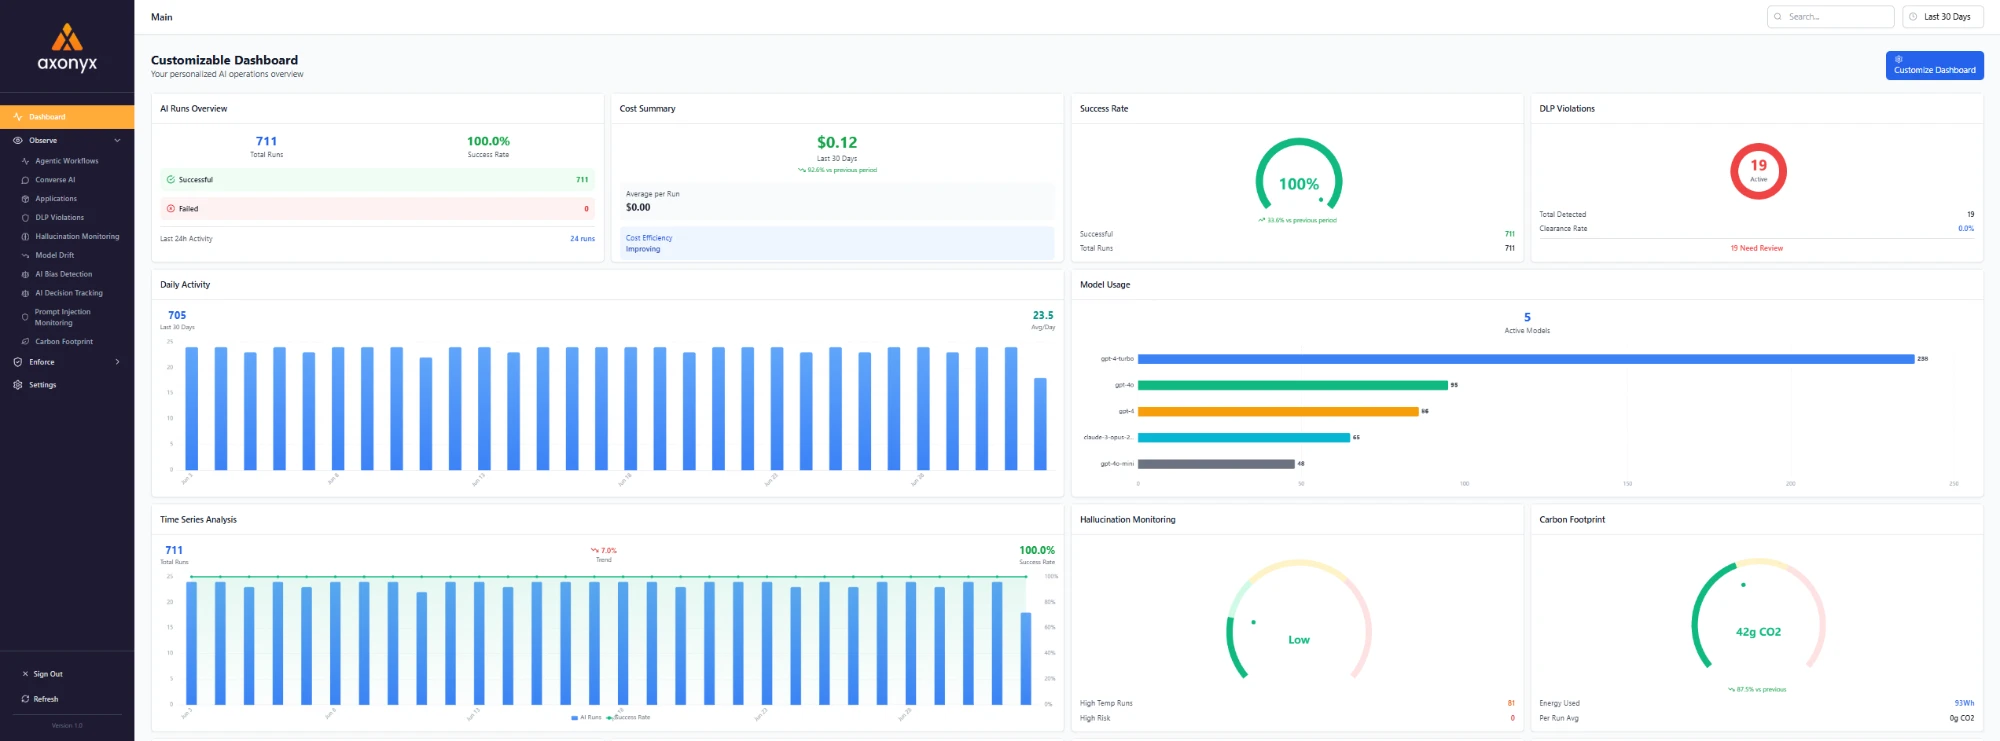Viewport: 2000px width, 741px height.
Task: Click the blue gpt-4-turbo usage bar
Action: (1526, 359)
